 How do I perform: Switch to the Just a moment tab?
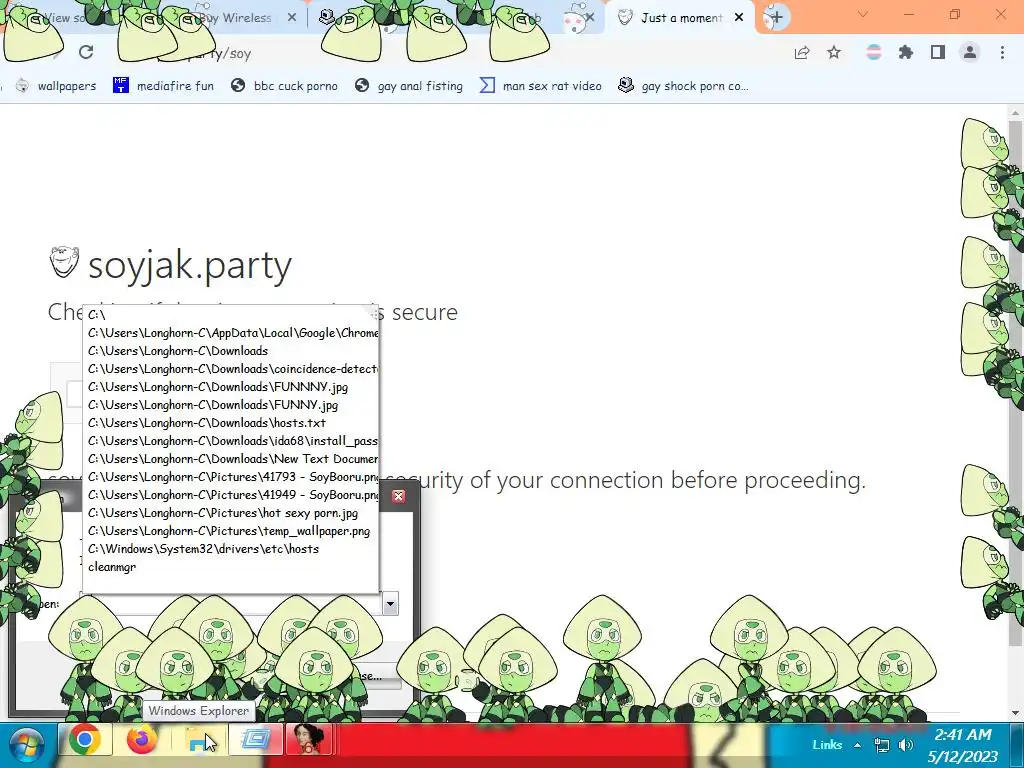point(681,18)
